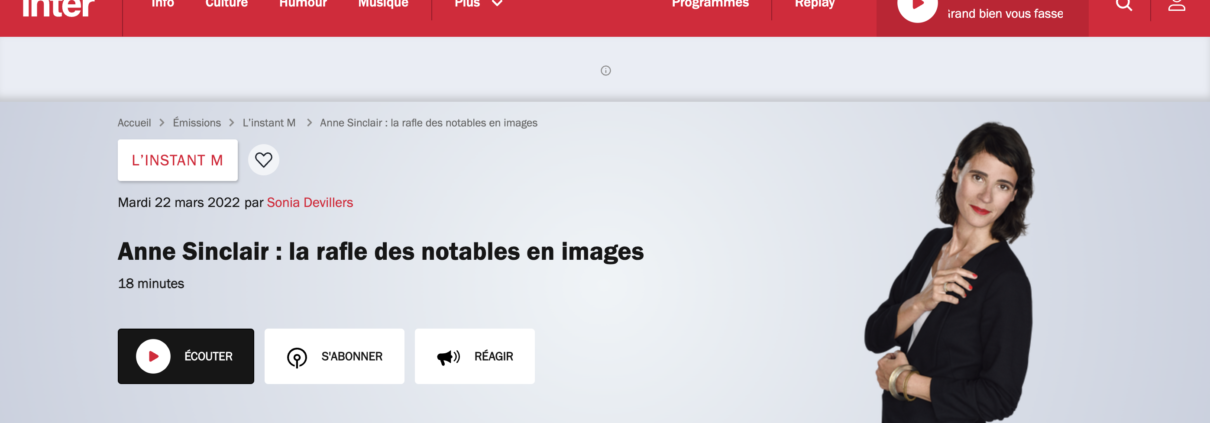Open the Replay page
Screen dimensions: 1210x423
pyautogui.click(x=815, y=5)
